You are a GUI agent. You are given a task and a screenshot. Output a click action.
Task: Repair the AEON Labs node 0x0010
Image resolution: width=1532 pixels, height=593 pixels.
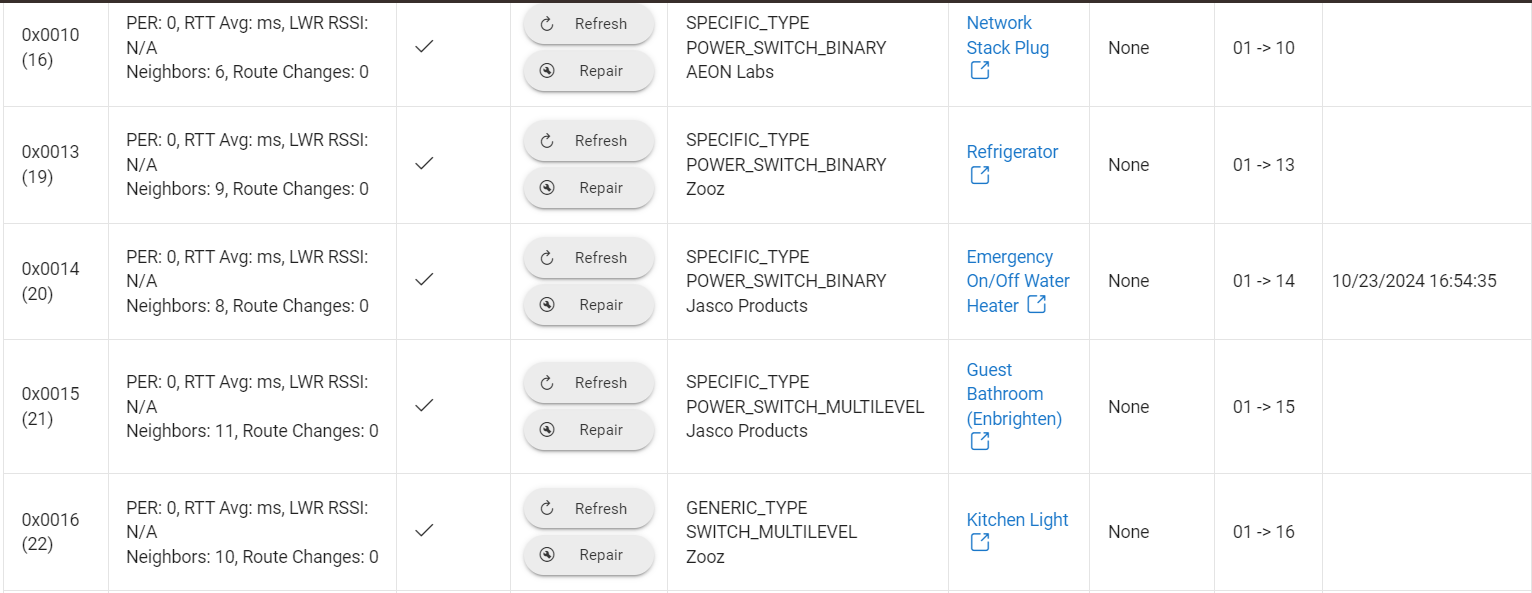pyautogui.click(x=589, y=71)
